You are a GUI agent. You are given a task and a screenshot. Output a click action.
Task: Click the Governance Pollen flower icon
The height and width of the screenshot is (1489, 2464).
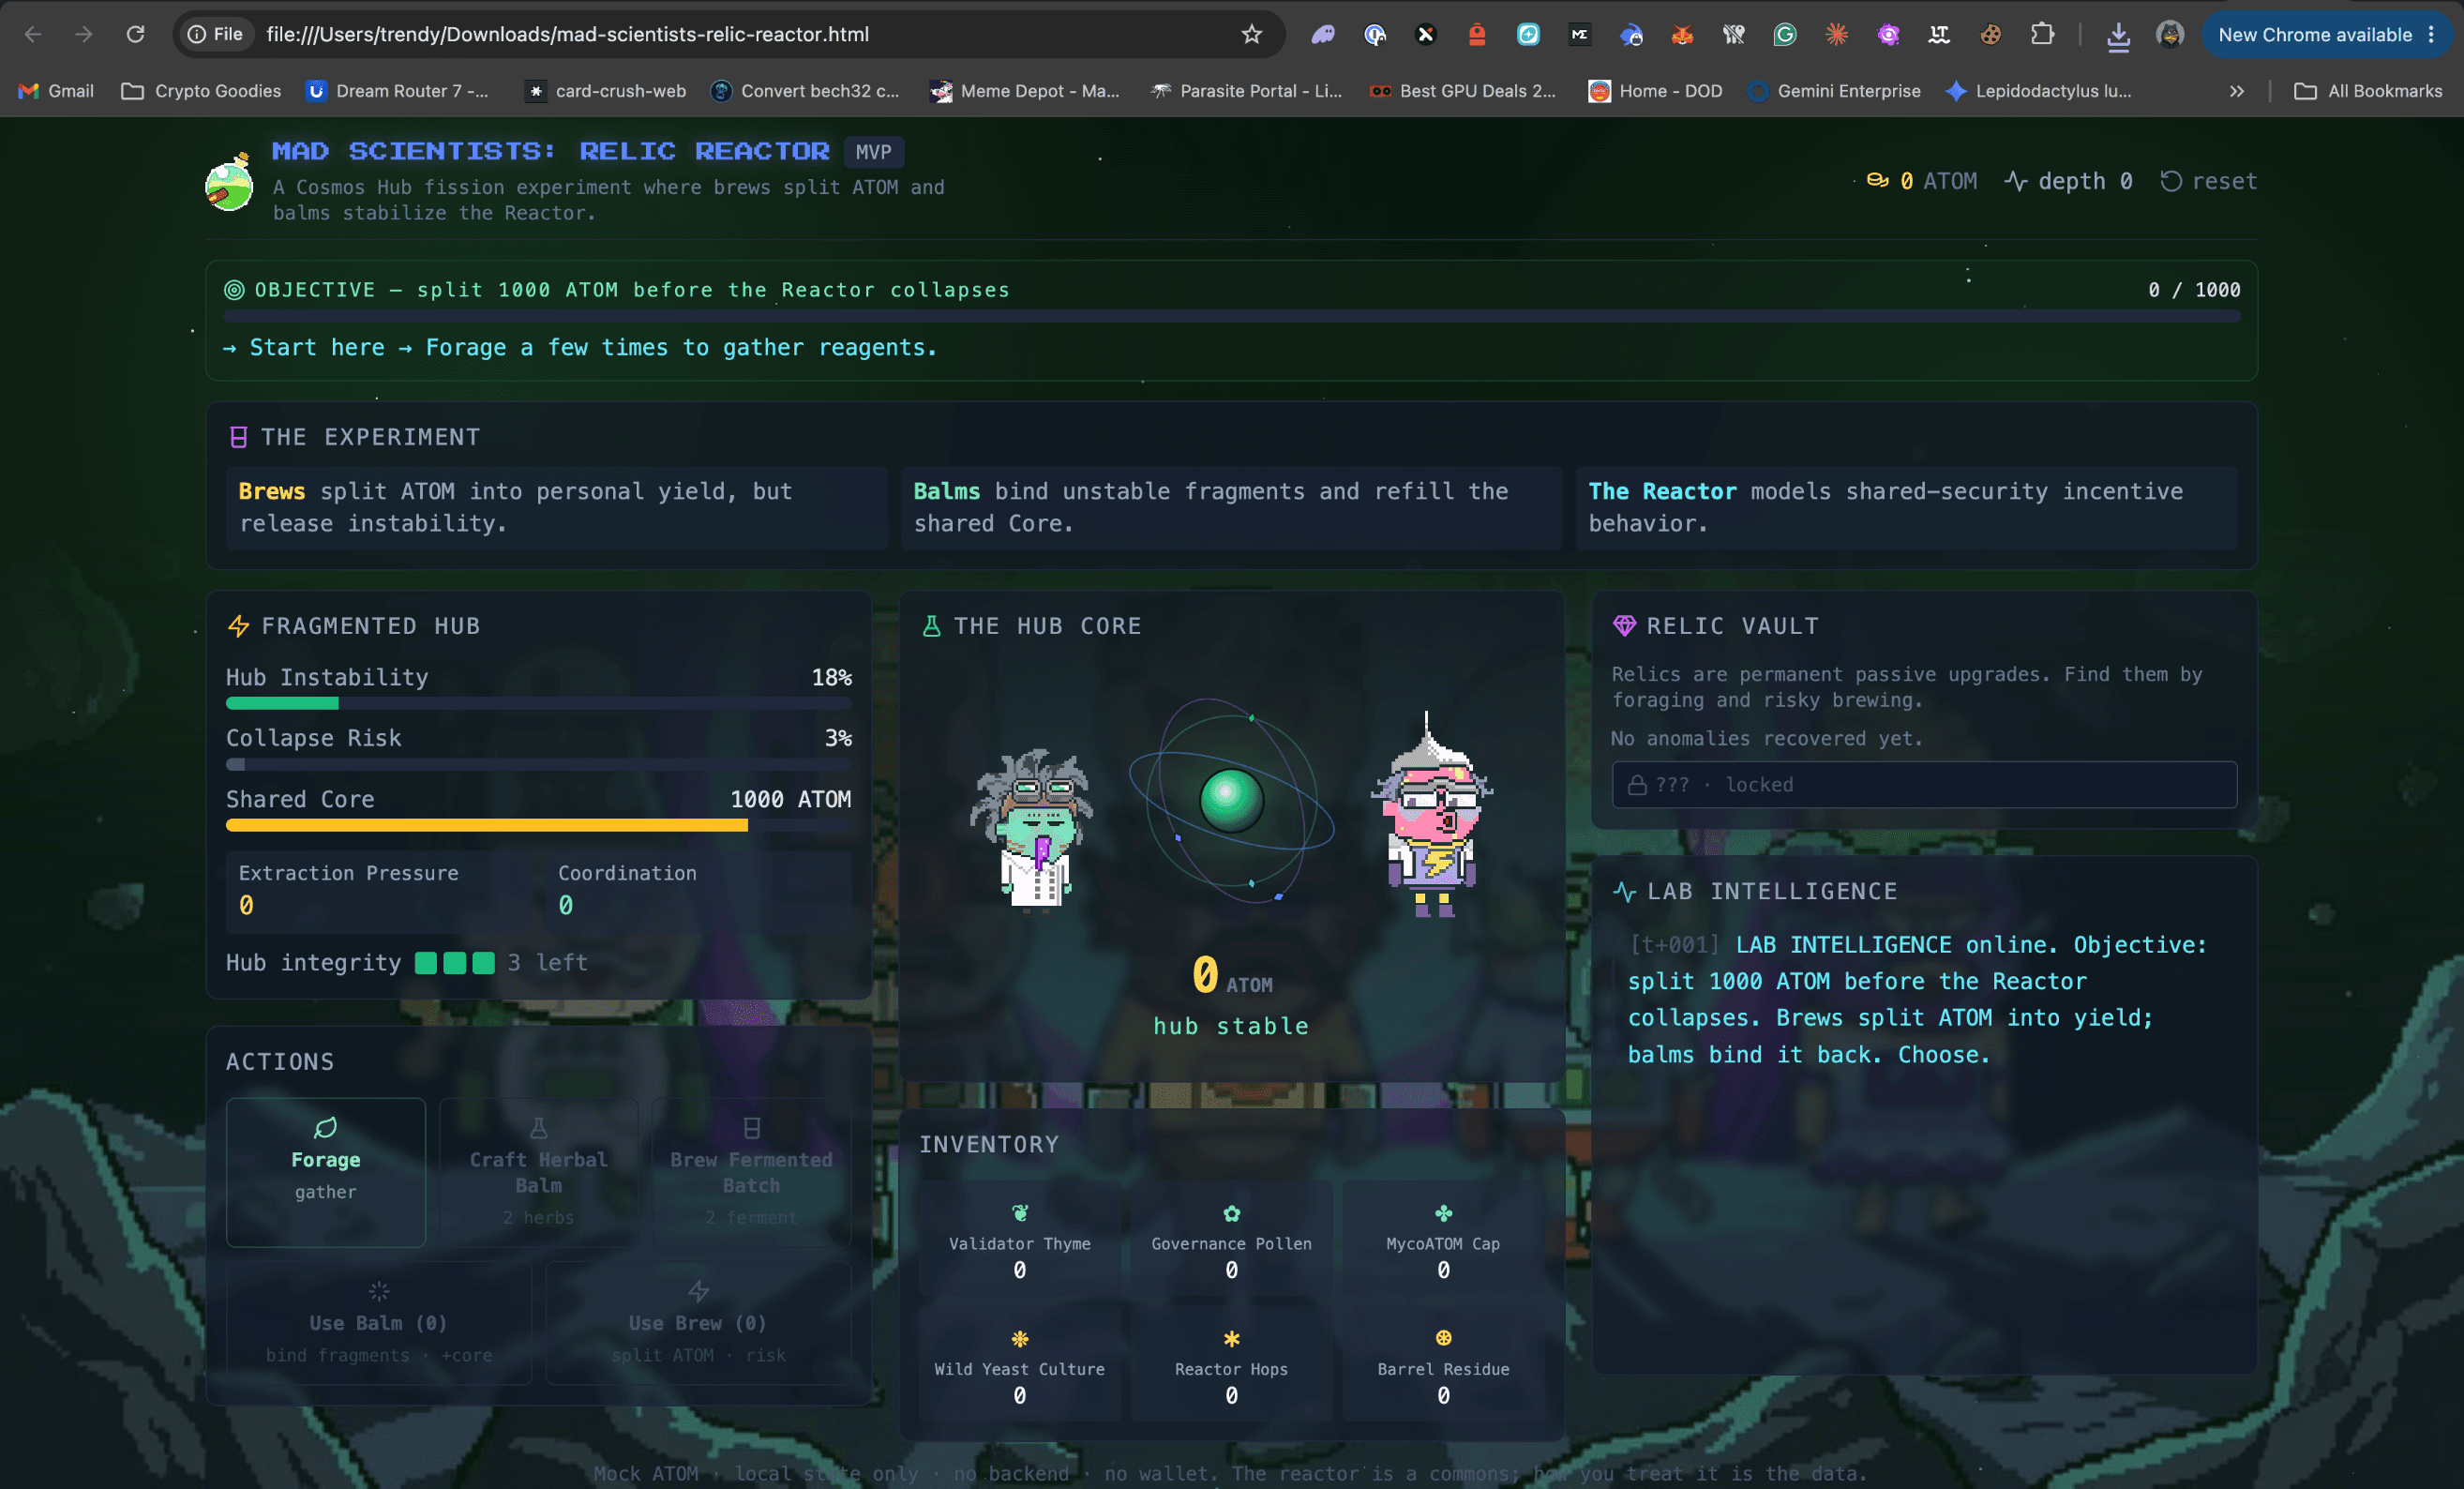[1231, 1213]
